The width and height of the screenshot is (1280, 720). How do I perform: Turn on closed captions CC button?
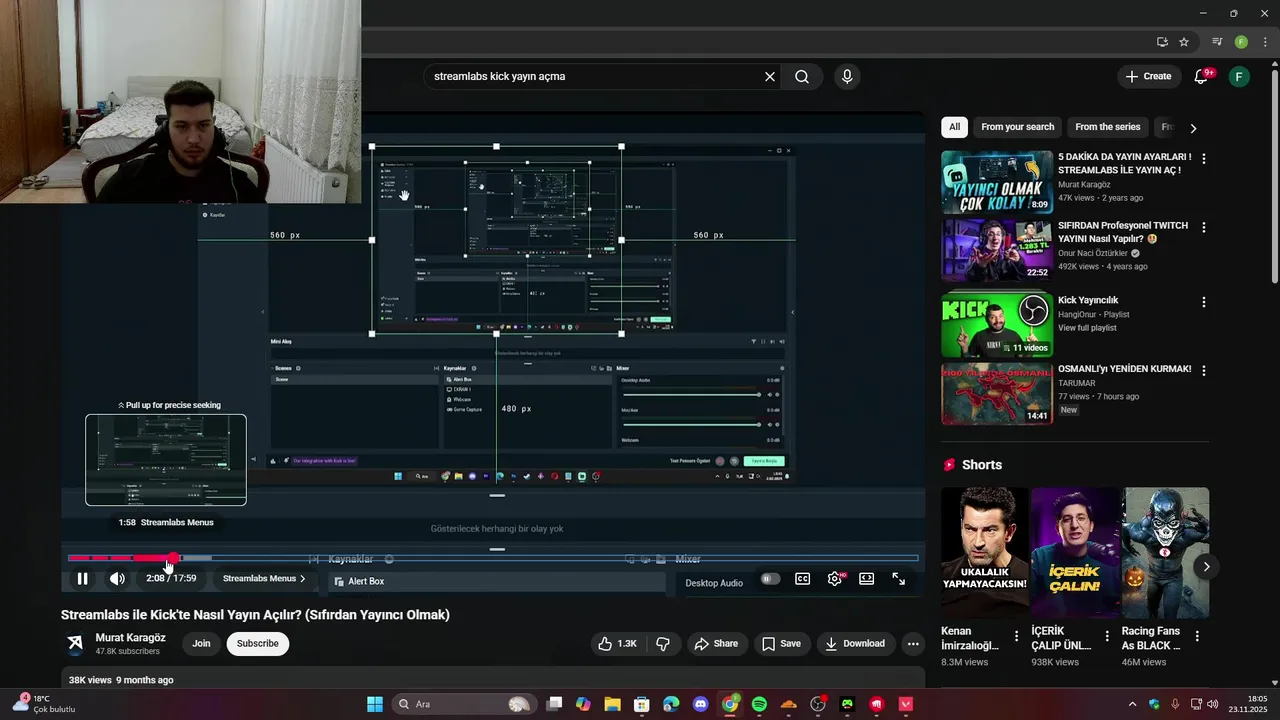pos(802,579)
